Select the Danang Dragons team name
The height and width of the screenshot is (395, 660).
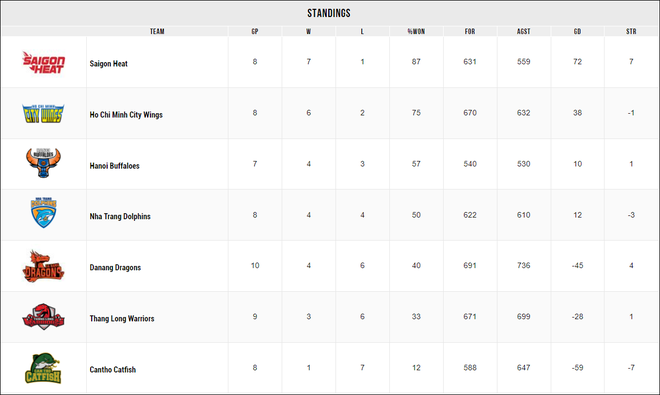point(115,267)
